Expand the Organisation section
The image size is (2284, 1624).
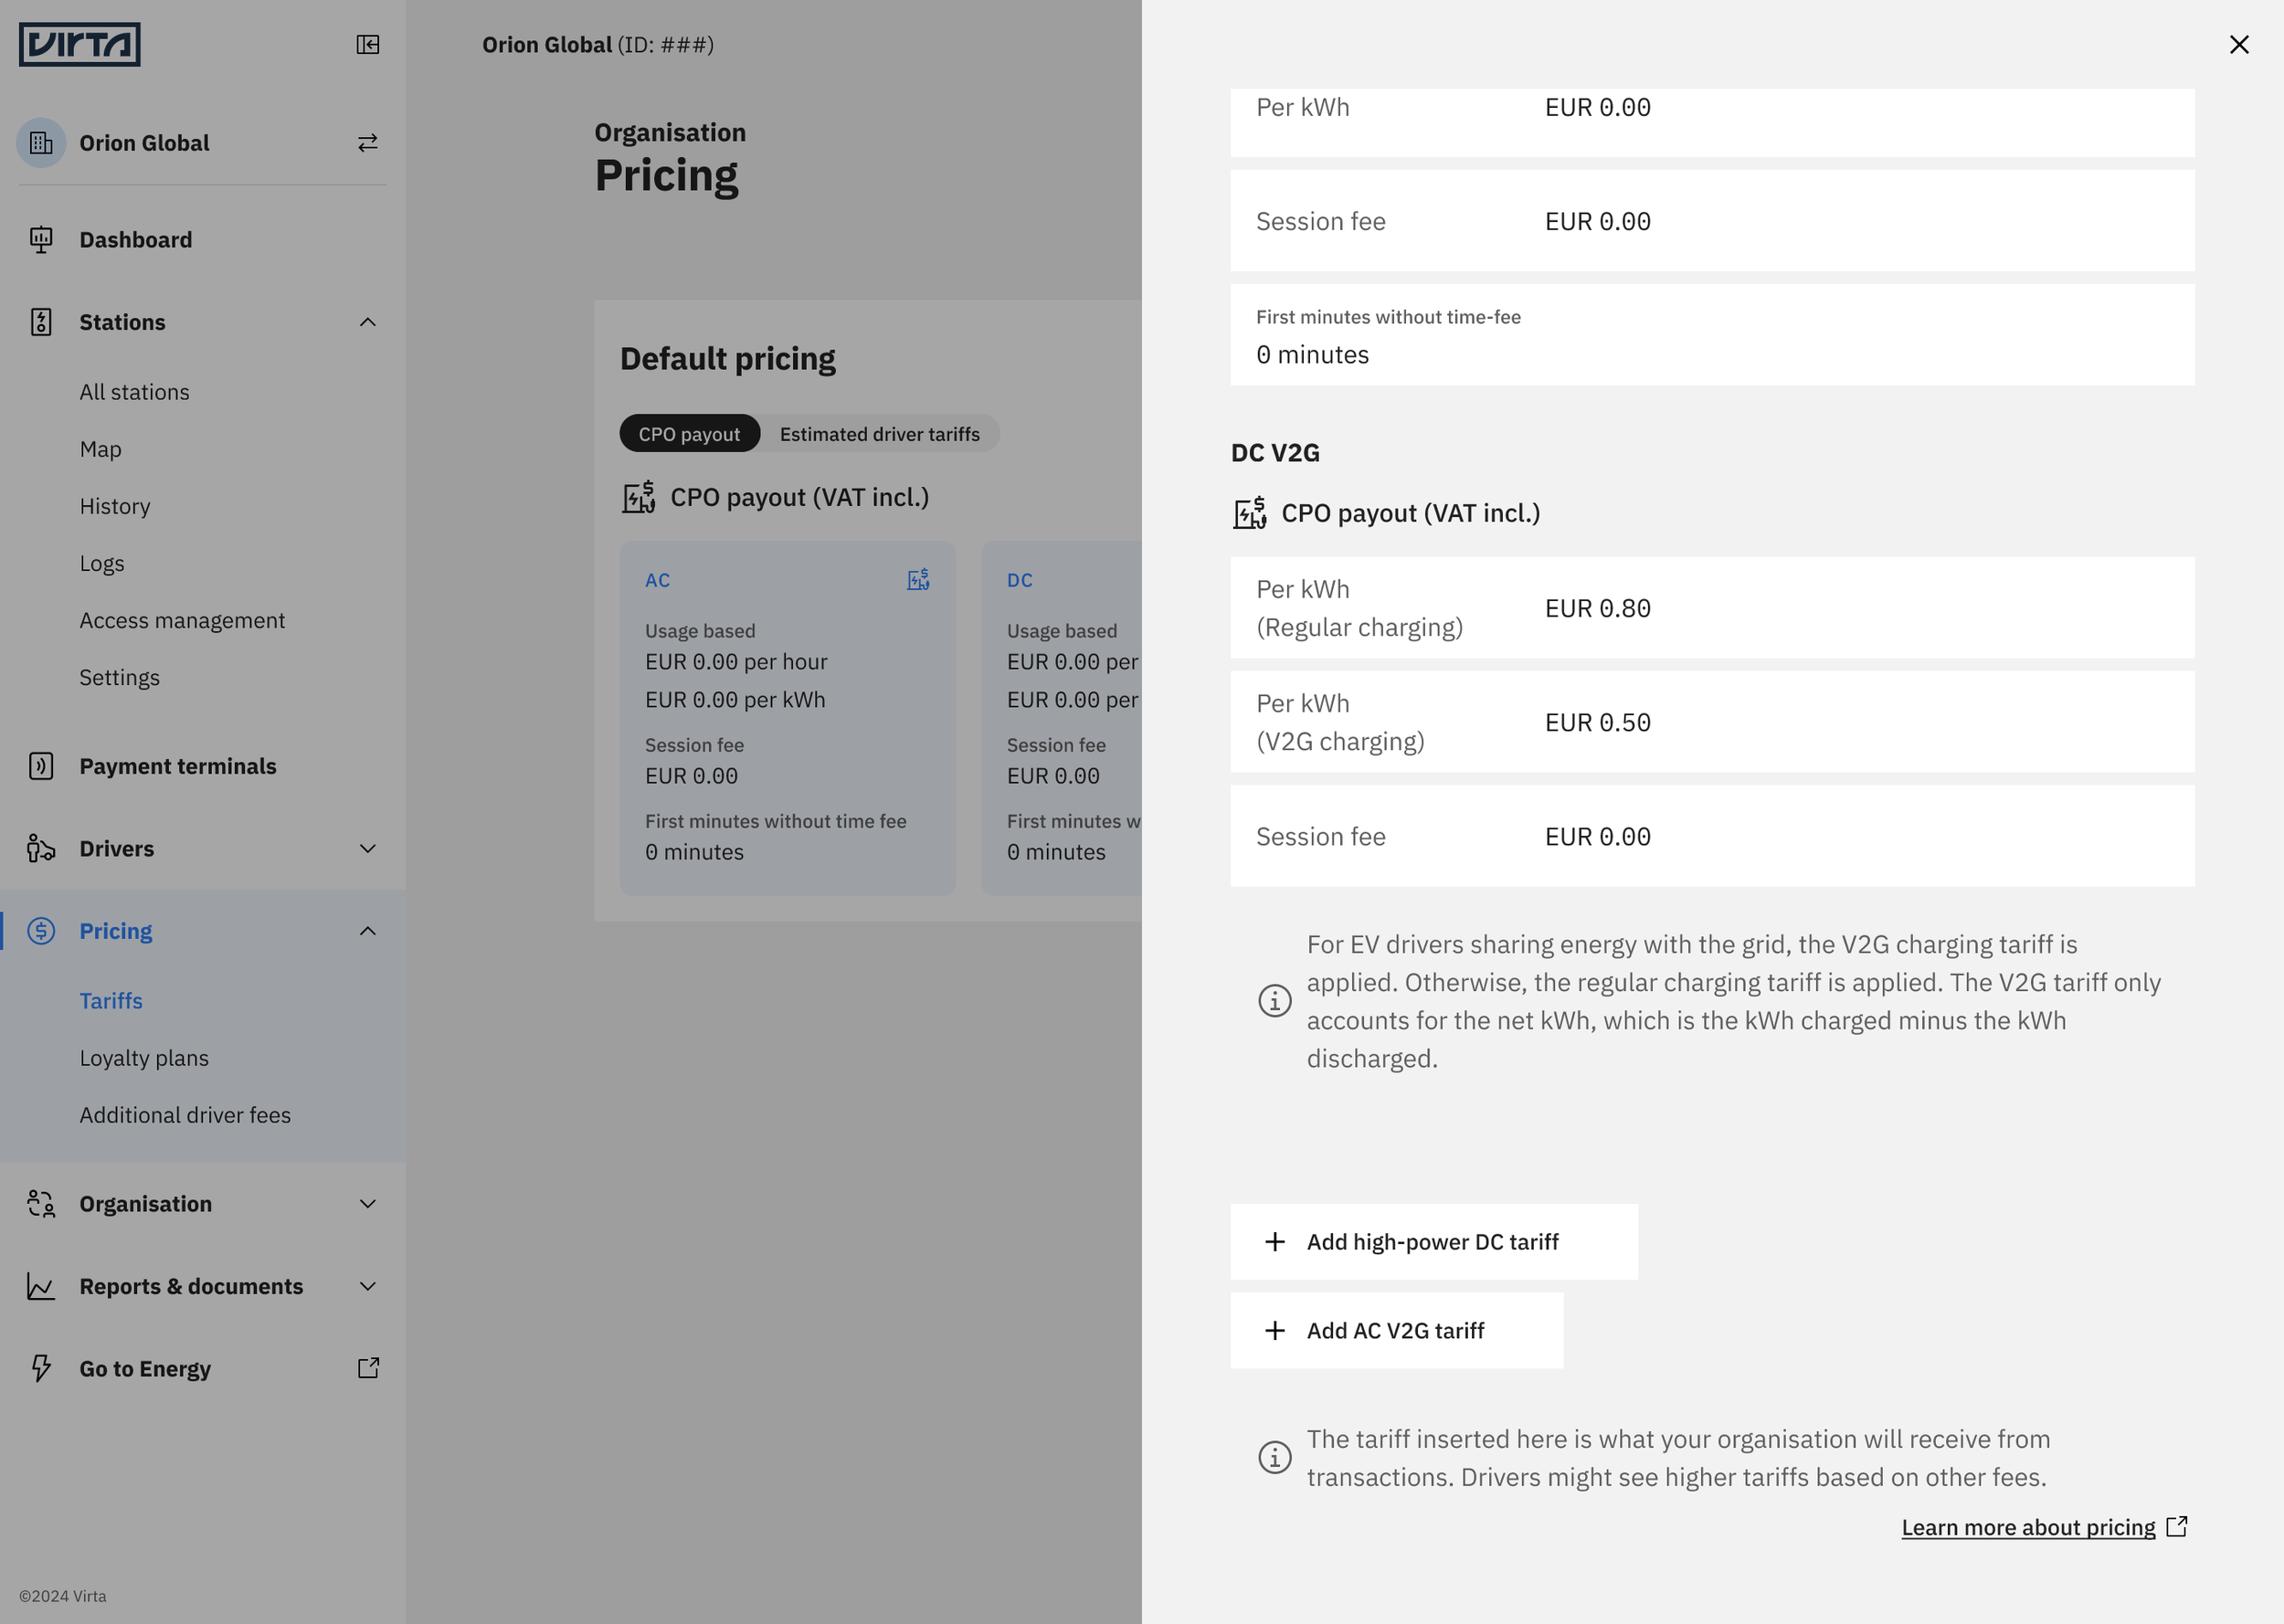coord(367,1204)
